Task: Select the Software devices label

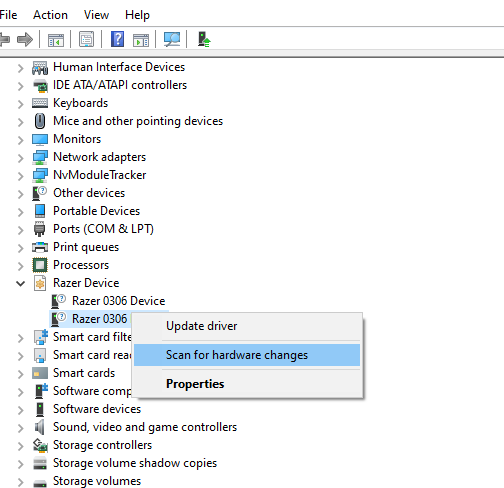Action: (x=97, y=409)
